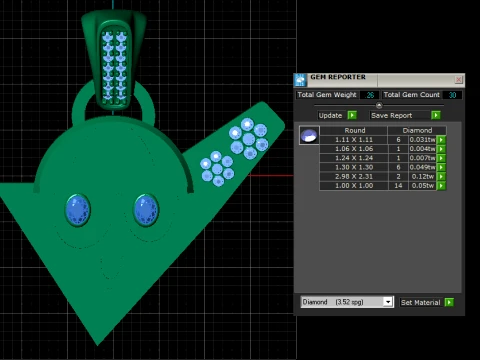480x360 pixels.
Task: Click the green arrow beside Save Report
Action: coord(435,115)
